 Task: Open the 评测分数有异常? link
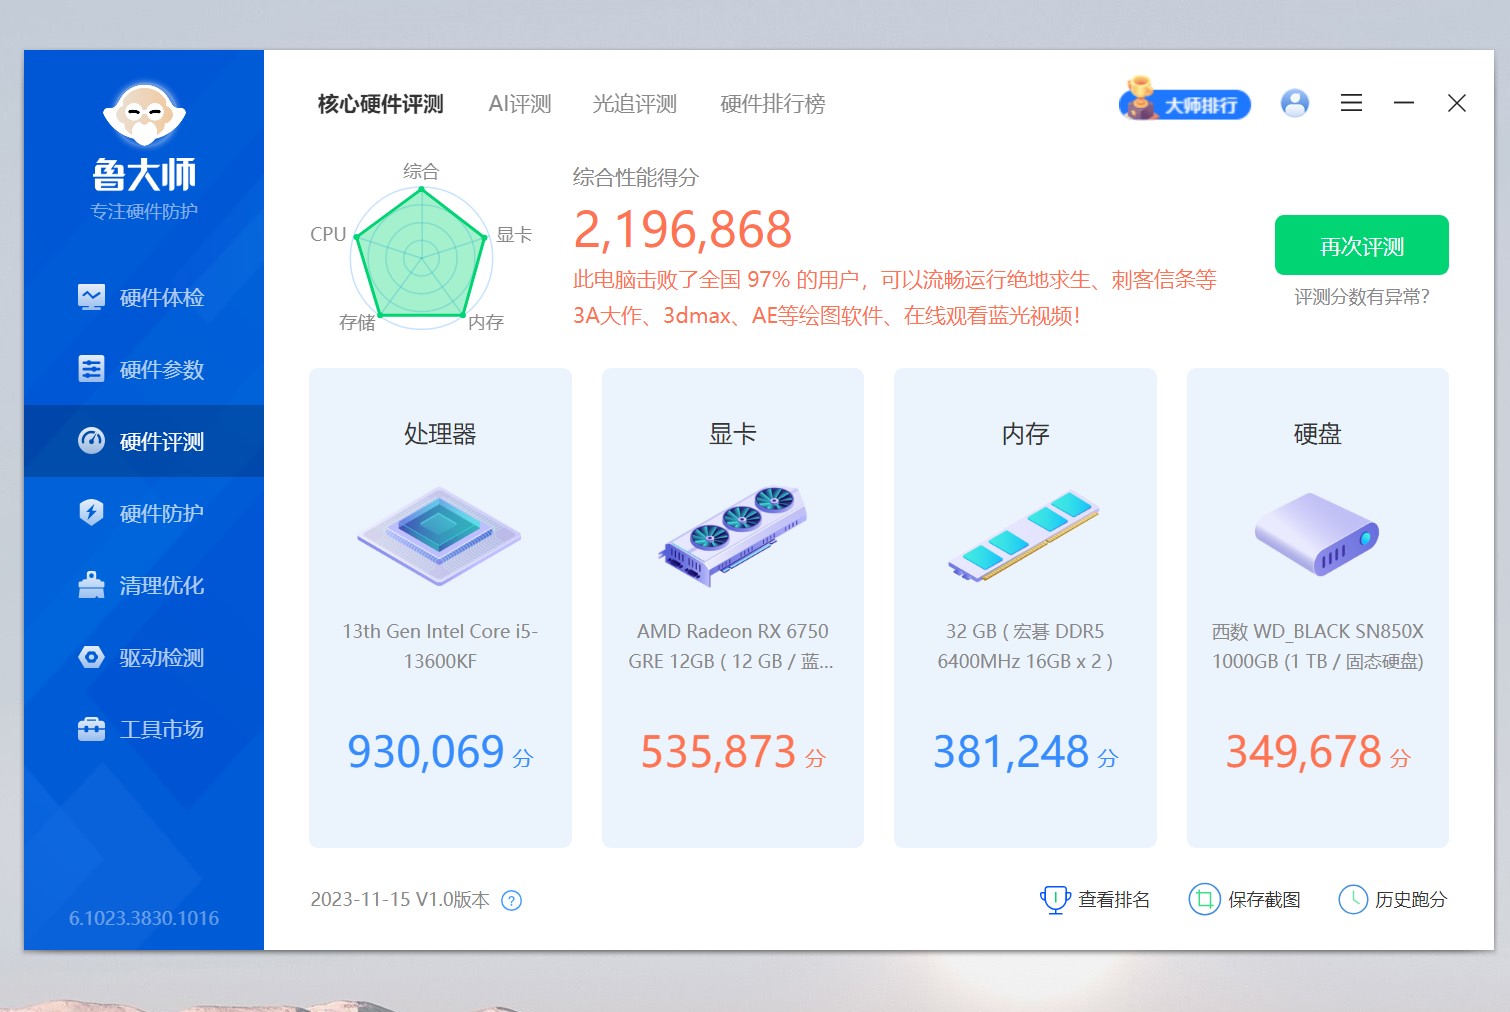coord(1361,297)
